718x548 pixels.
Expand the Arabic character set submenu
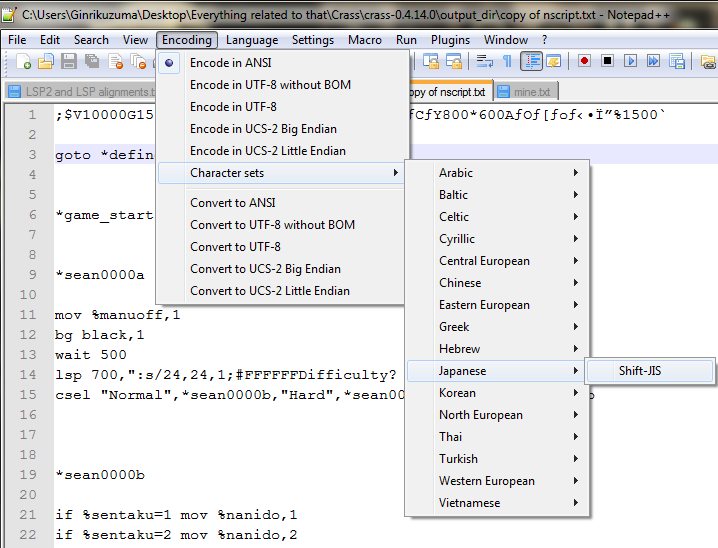[x=497, y=173]
